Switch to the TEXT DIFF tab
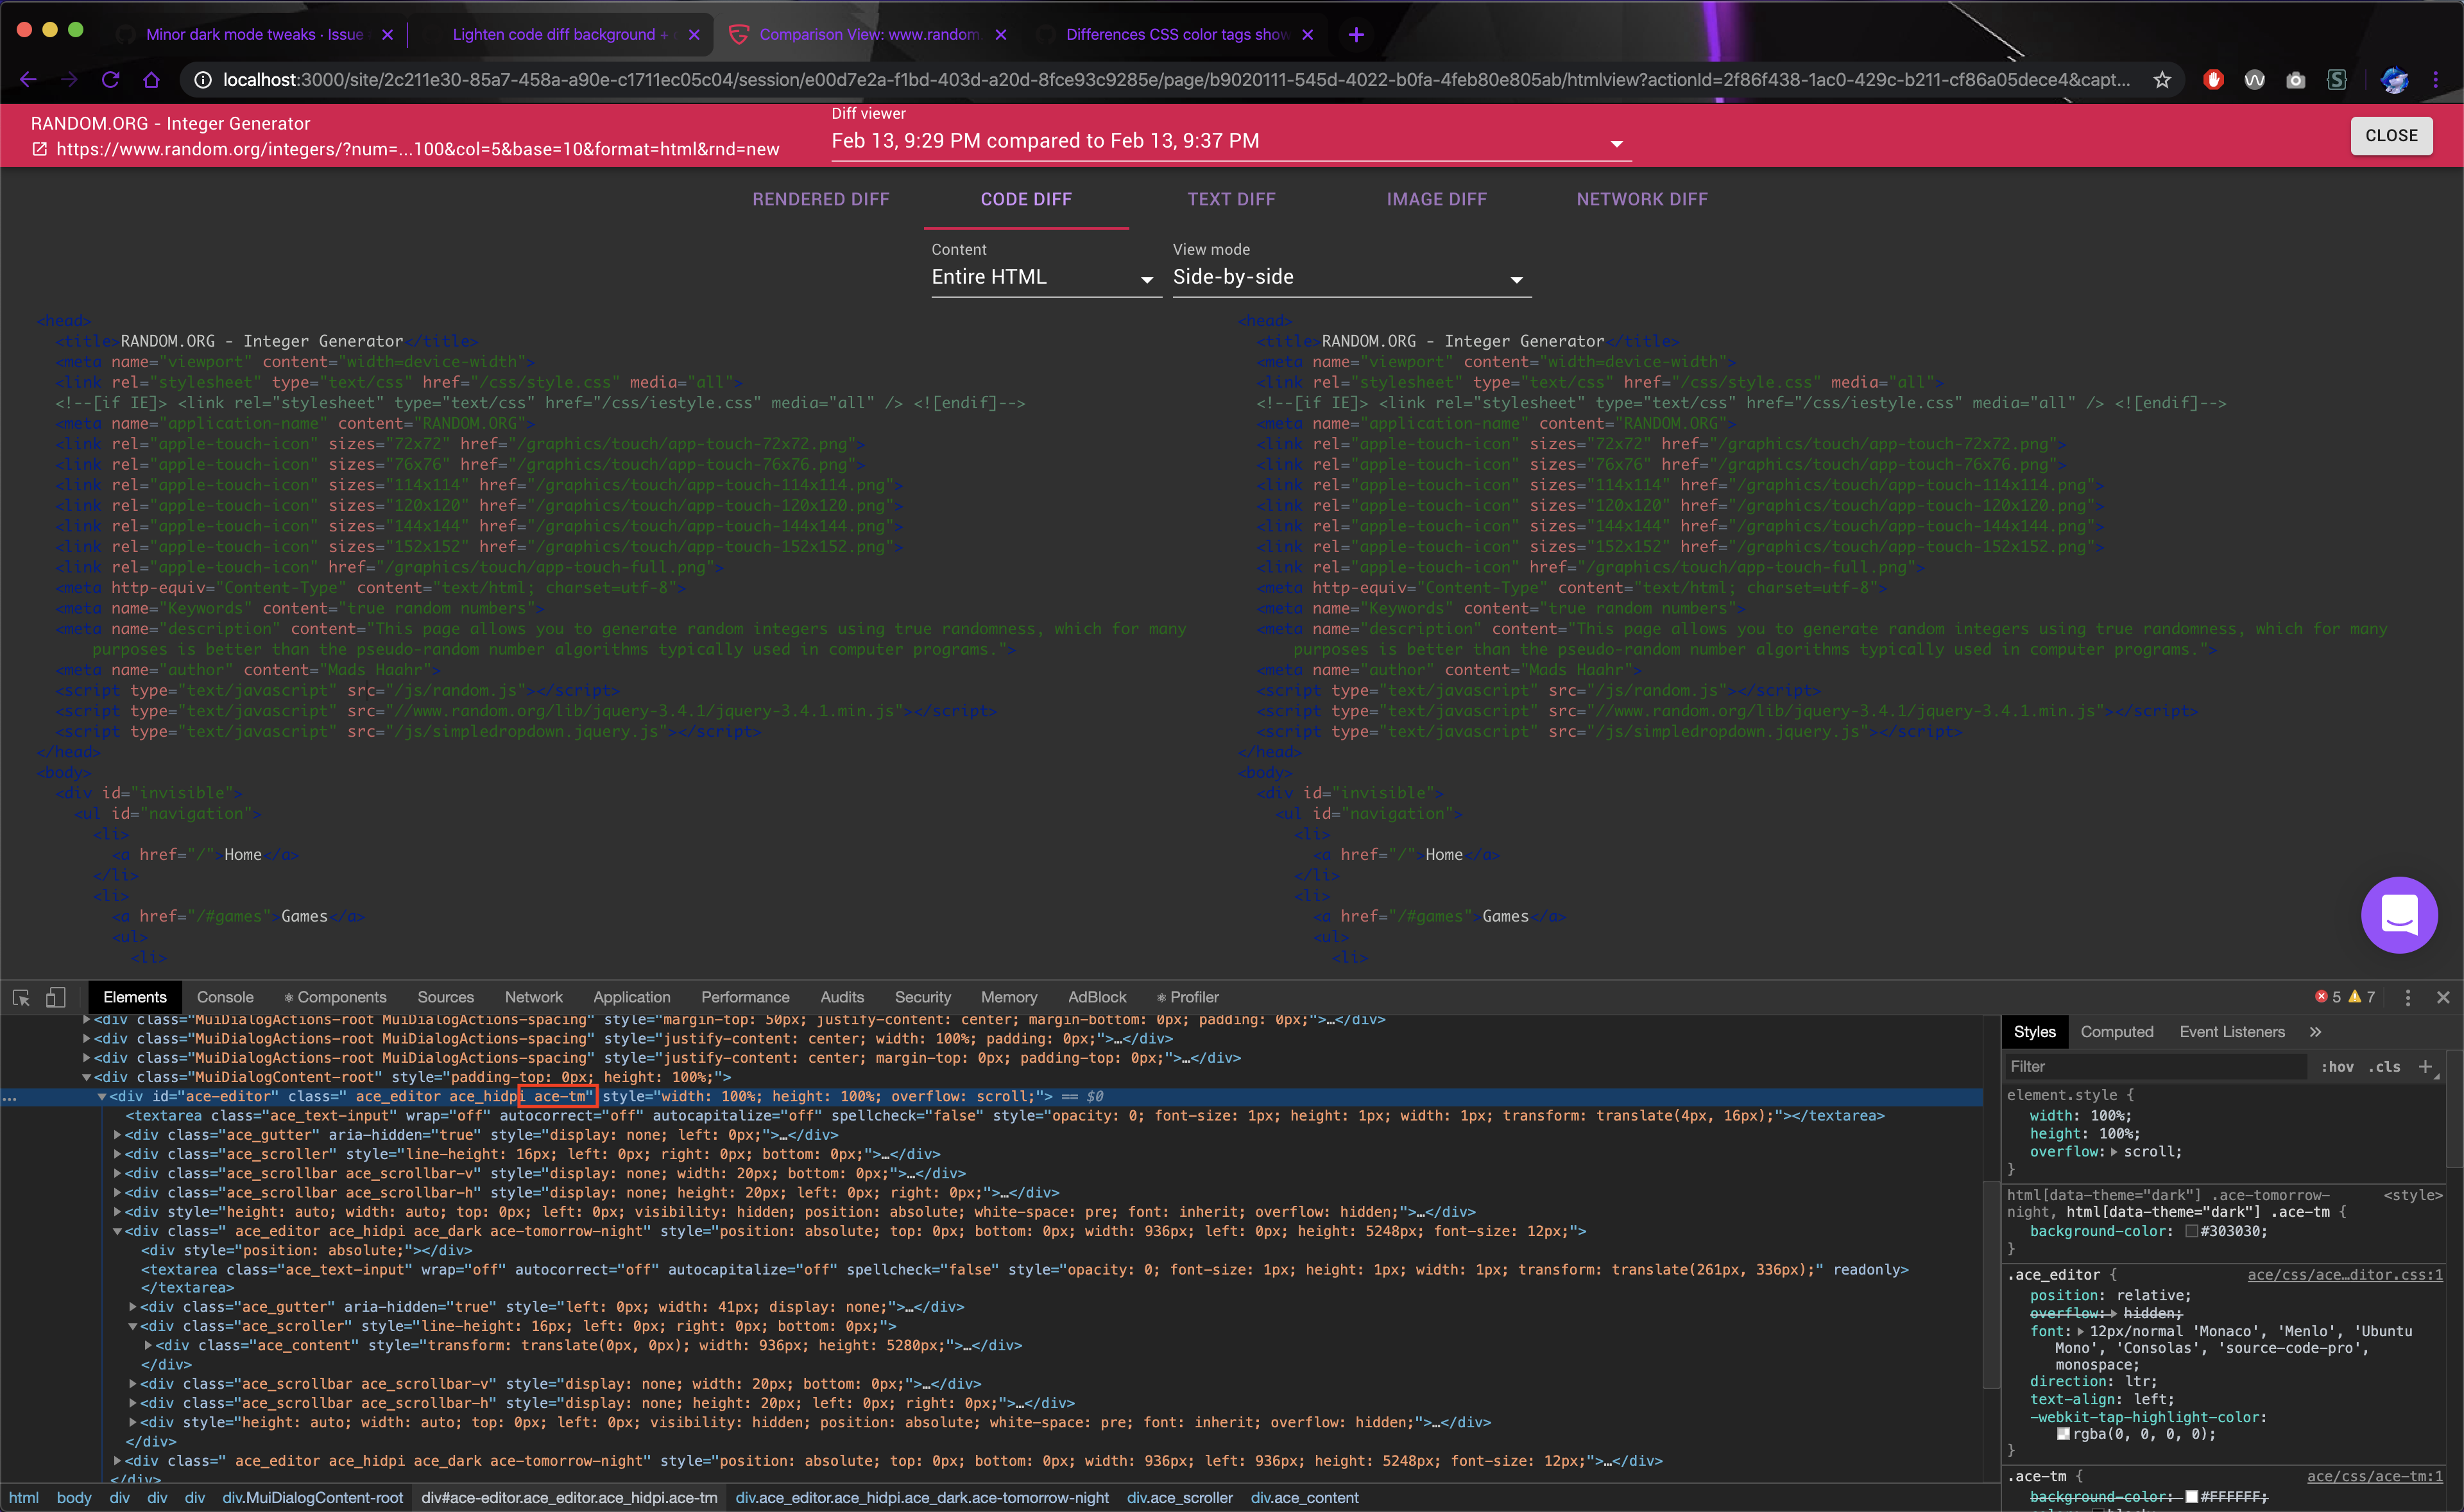The height and width of the screenshot is (1512, 2464). [1231, 199]
